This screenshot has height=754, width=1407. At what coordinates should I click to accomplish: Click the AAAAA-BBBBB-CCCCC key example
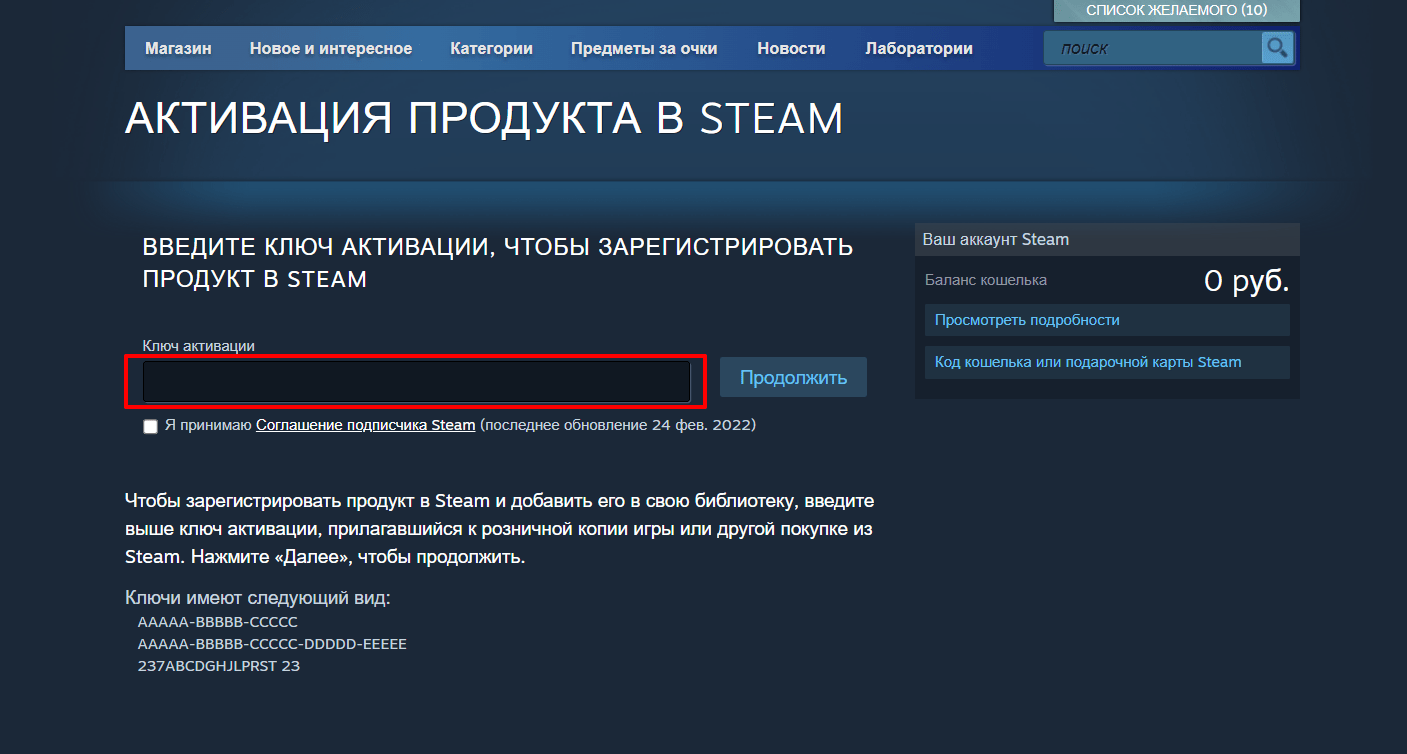(x=218, y=622)
